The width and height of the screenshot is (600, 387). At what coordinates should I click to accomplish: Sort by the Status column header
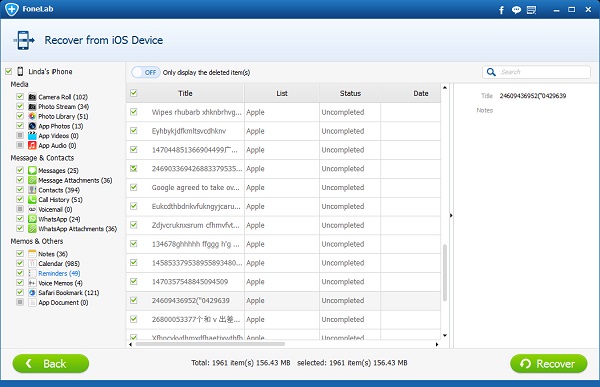(350, 93)
